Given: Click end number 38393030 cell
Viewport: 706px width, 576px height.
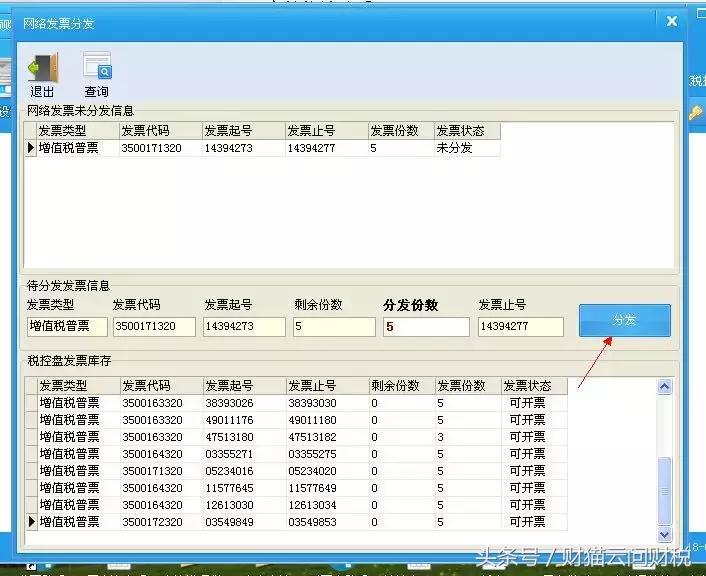Looking at the screenshot, I should 328,403.
